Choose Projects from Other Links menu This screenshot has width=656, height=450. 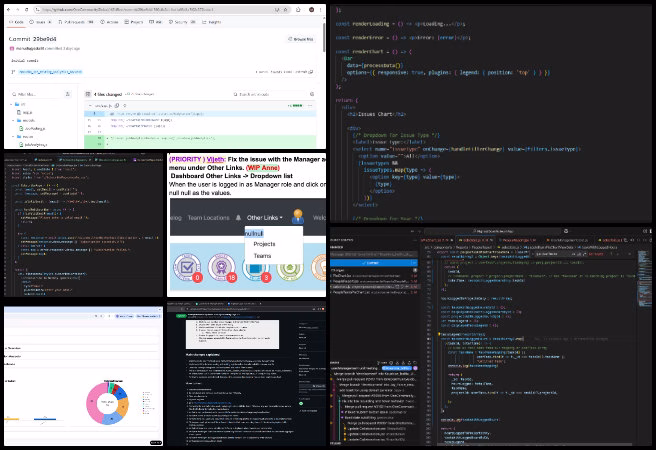click(264, 244)
